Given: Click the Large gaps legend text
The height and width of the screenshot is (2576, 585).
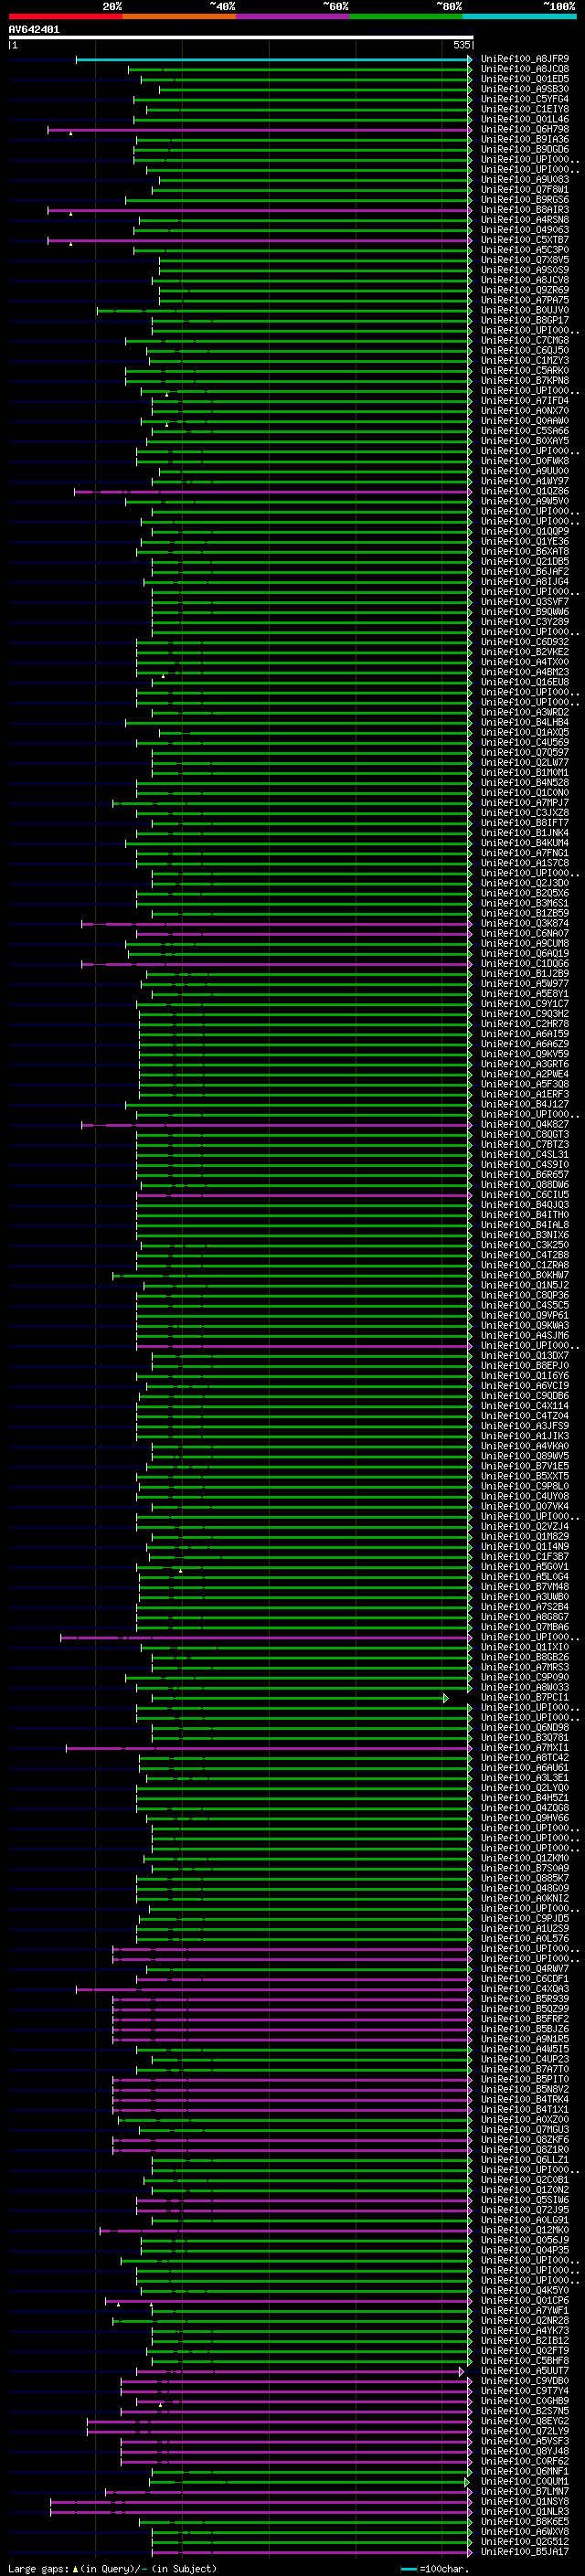Looking at the screenshot, I should (38, 2568).
